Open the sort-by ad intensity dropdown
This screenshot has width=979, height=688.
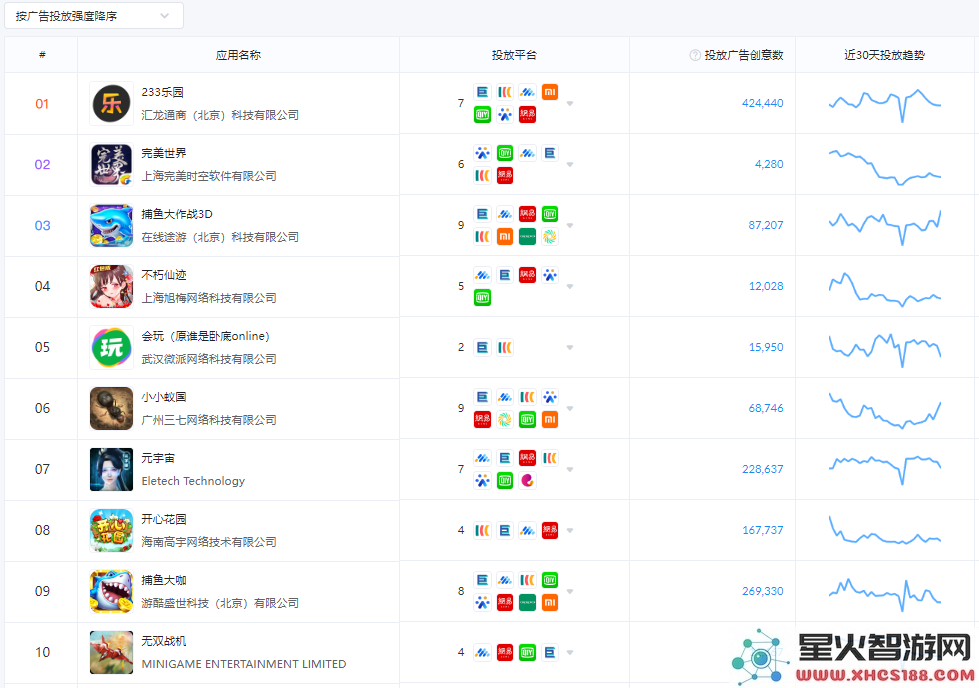tap(94, 16)
